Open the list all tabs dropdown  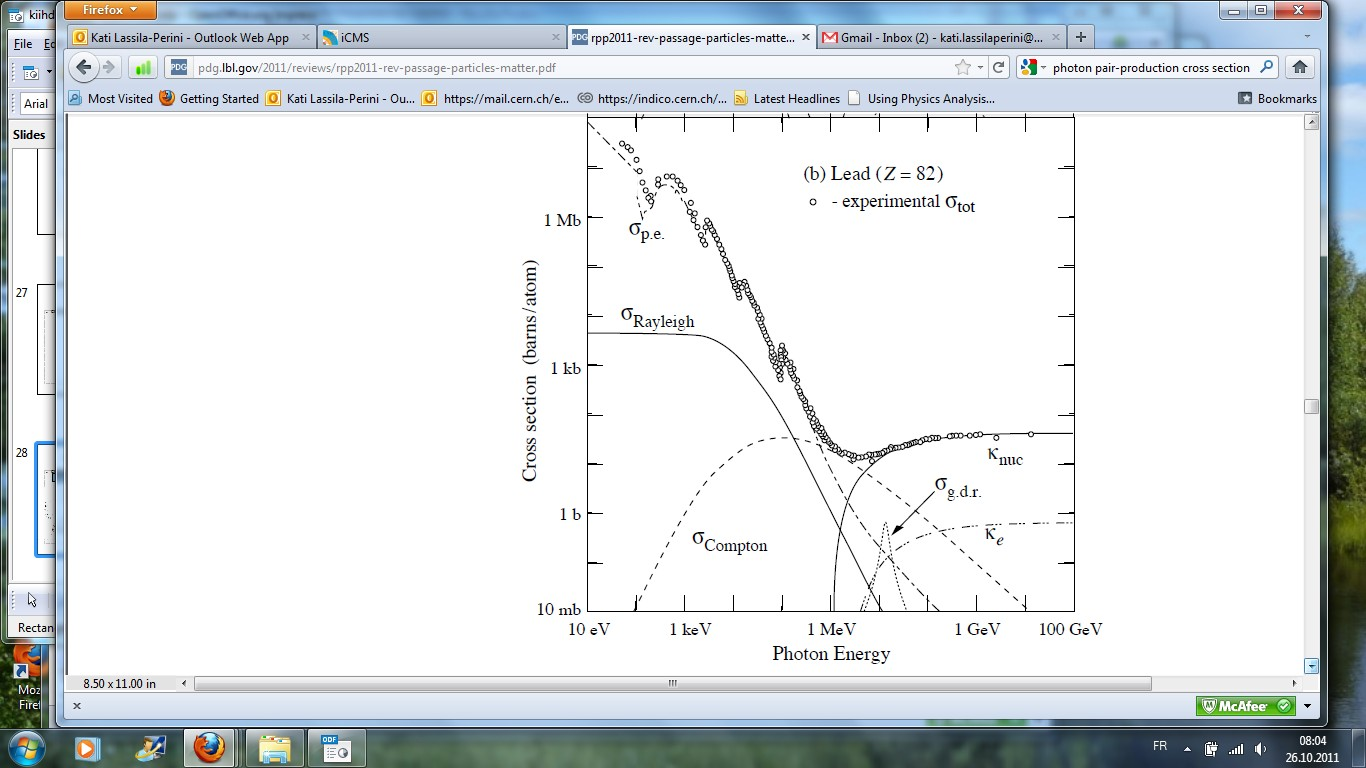1307,37
